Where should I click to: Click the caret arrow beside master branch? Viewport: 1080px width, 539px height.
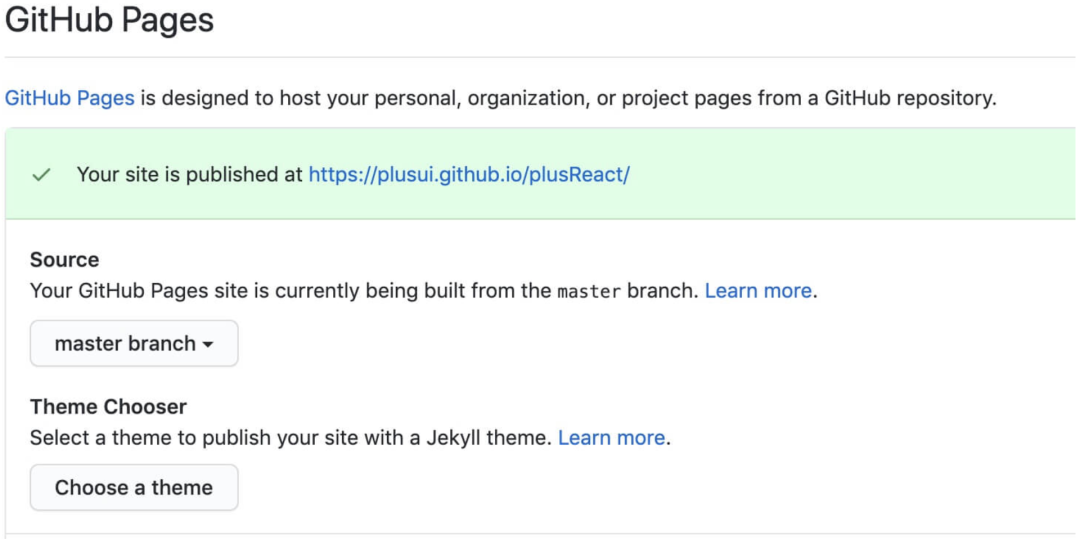[208, 345]
